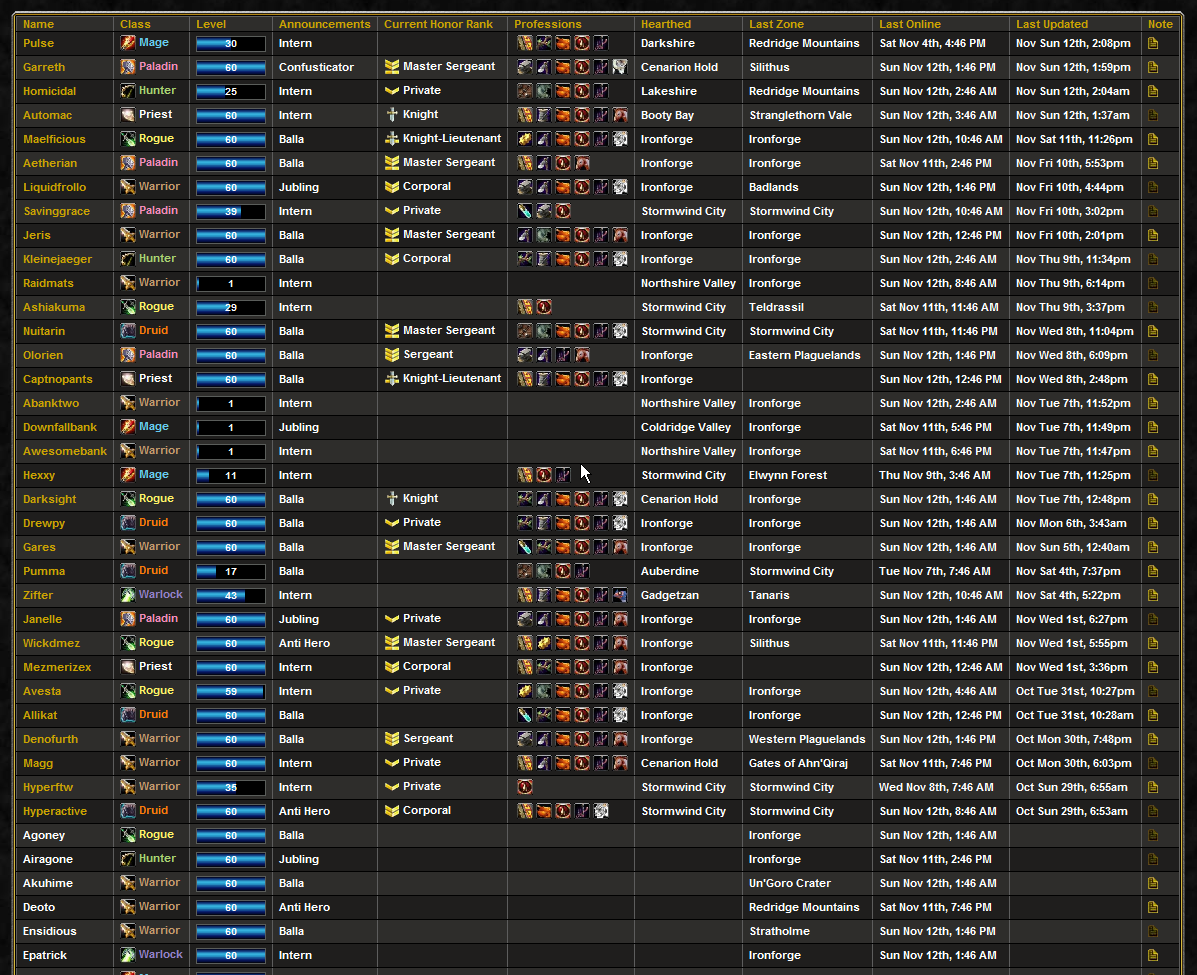Click the Private rank icon for Savinggrace
This screenshot has width=1197, height=975.
[392, 211]
